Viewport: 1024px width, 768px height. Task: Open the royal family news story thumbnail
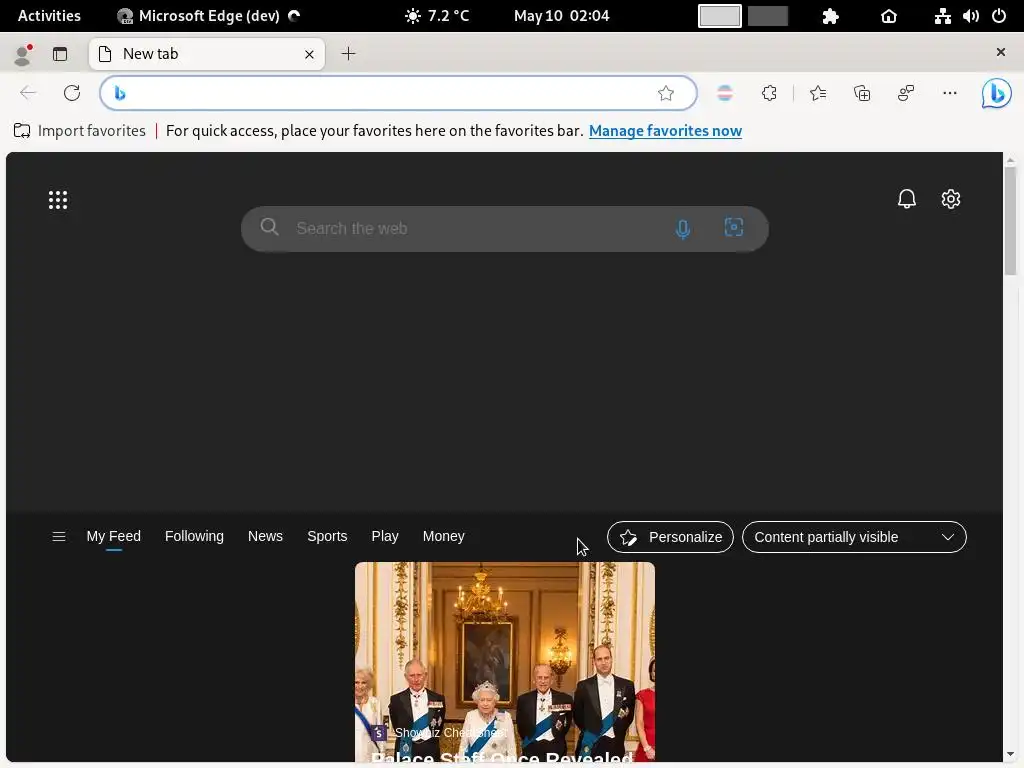[x=505, y=662]
